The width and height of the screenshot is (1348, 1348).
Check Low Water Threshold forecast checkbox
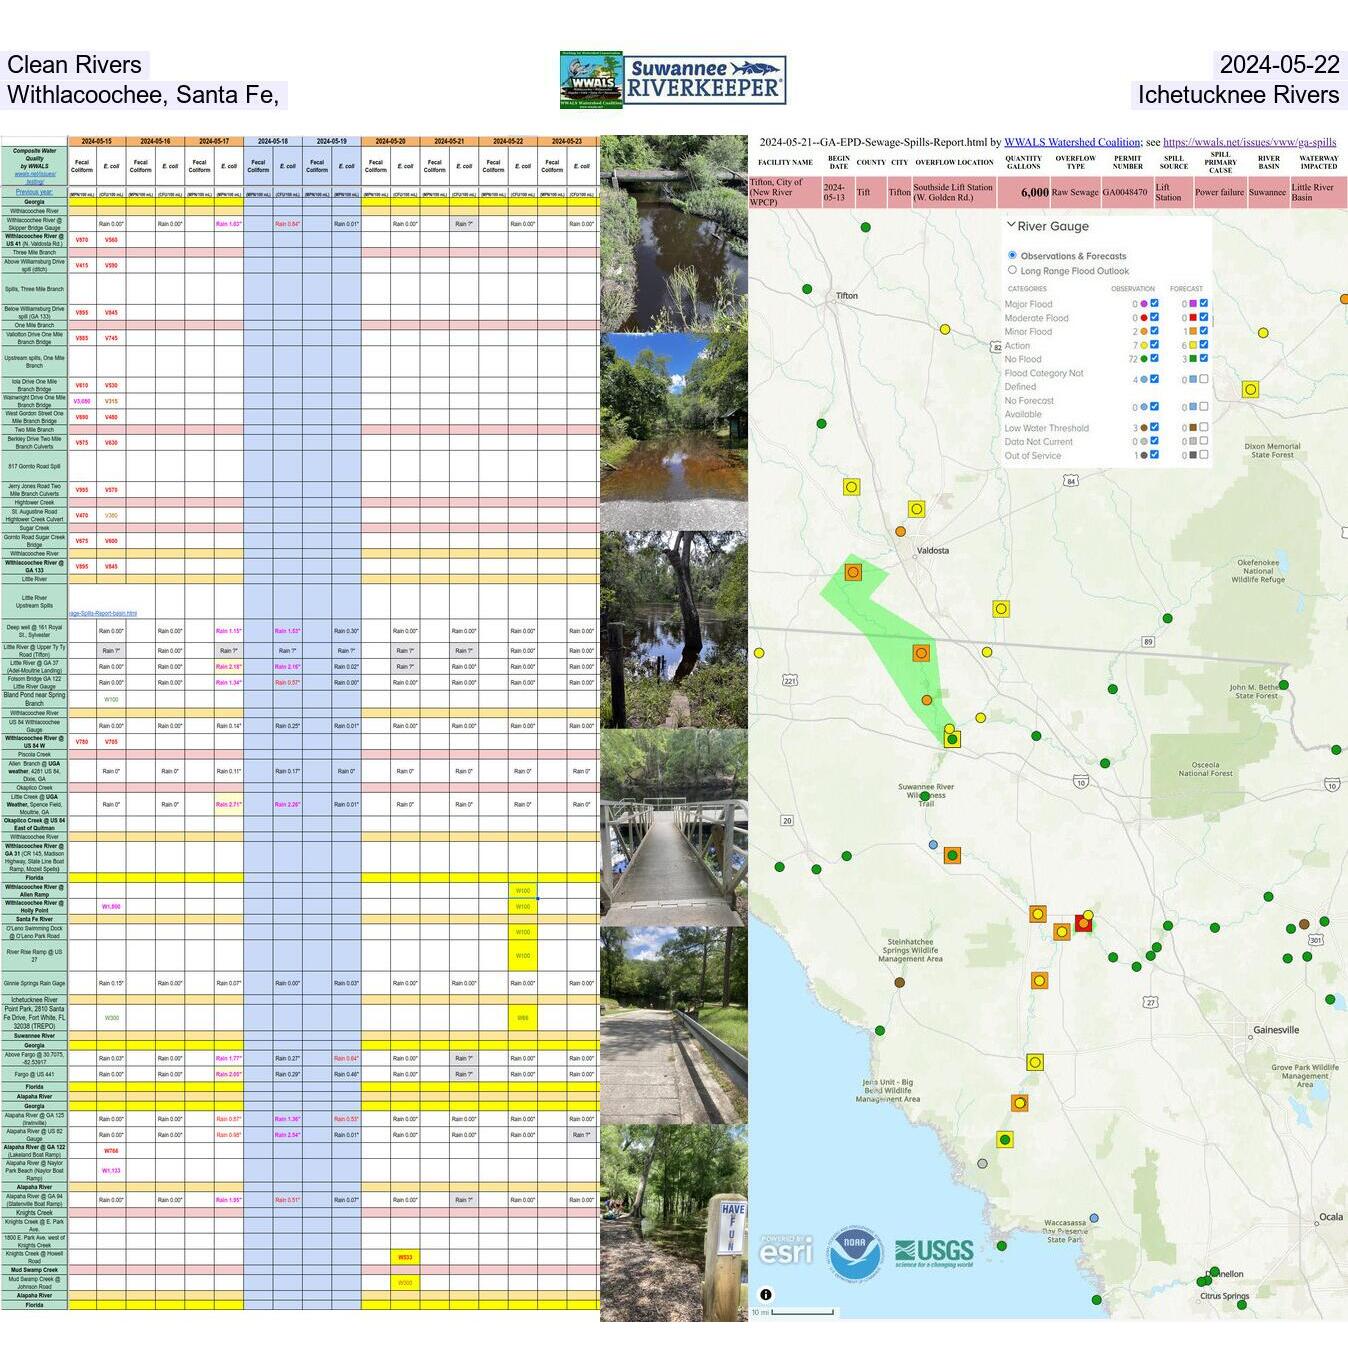tap(1204, 427)
